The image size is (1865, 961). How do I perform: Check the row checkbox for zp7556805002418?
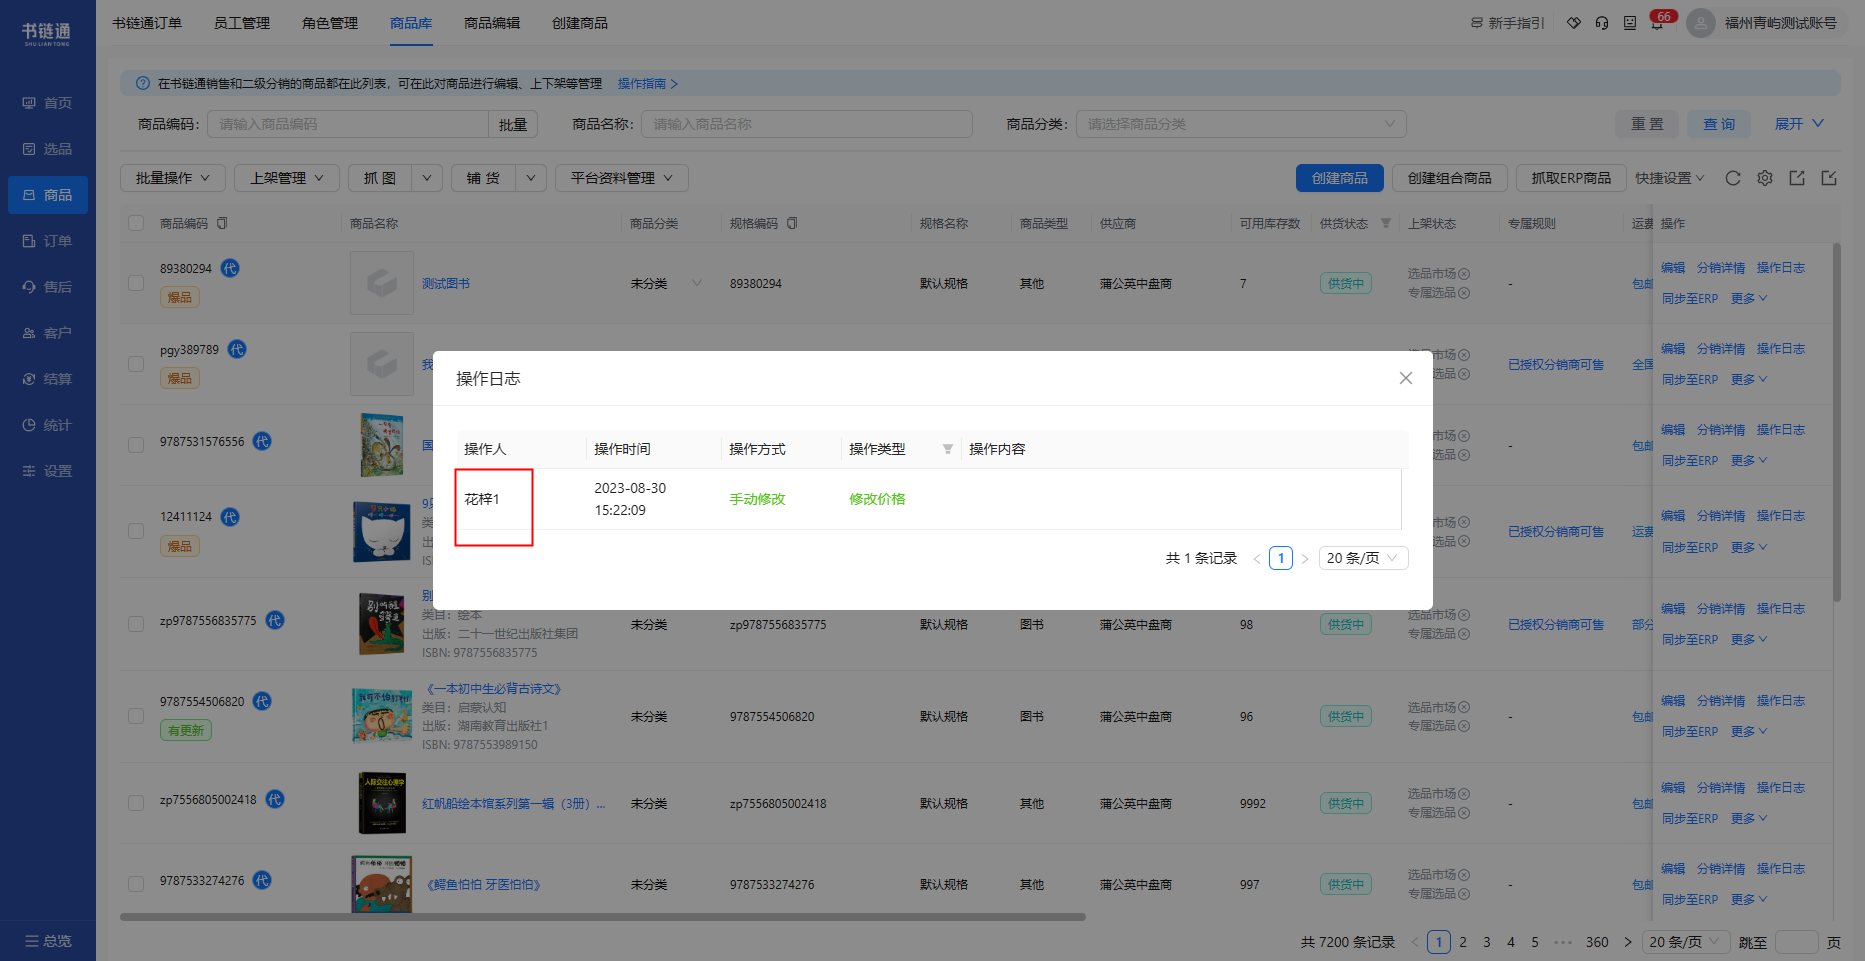[x=136, y=803]
